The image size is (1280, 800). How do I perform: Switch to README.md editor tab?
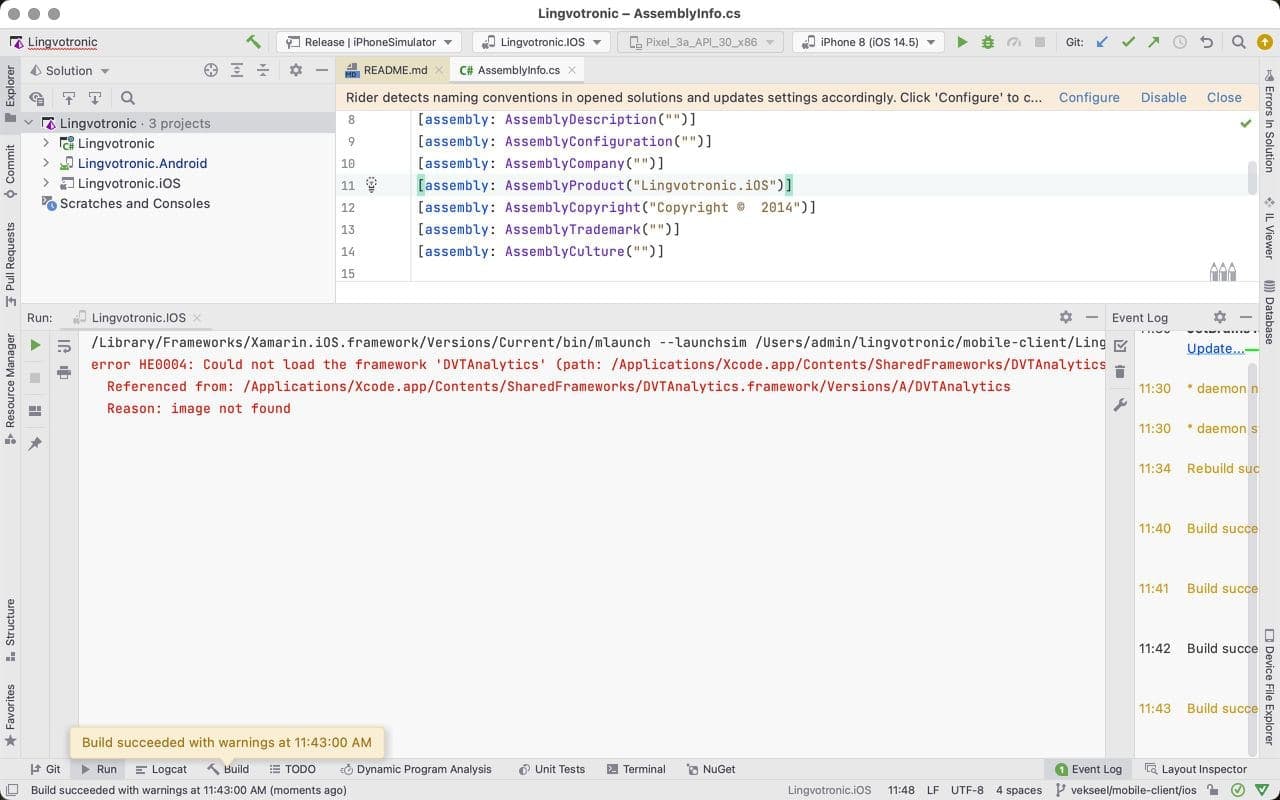394,70
